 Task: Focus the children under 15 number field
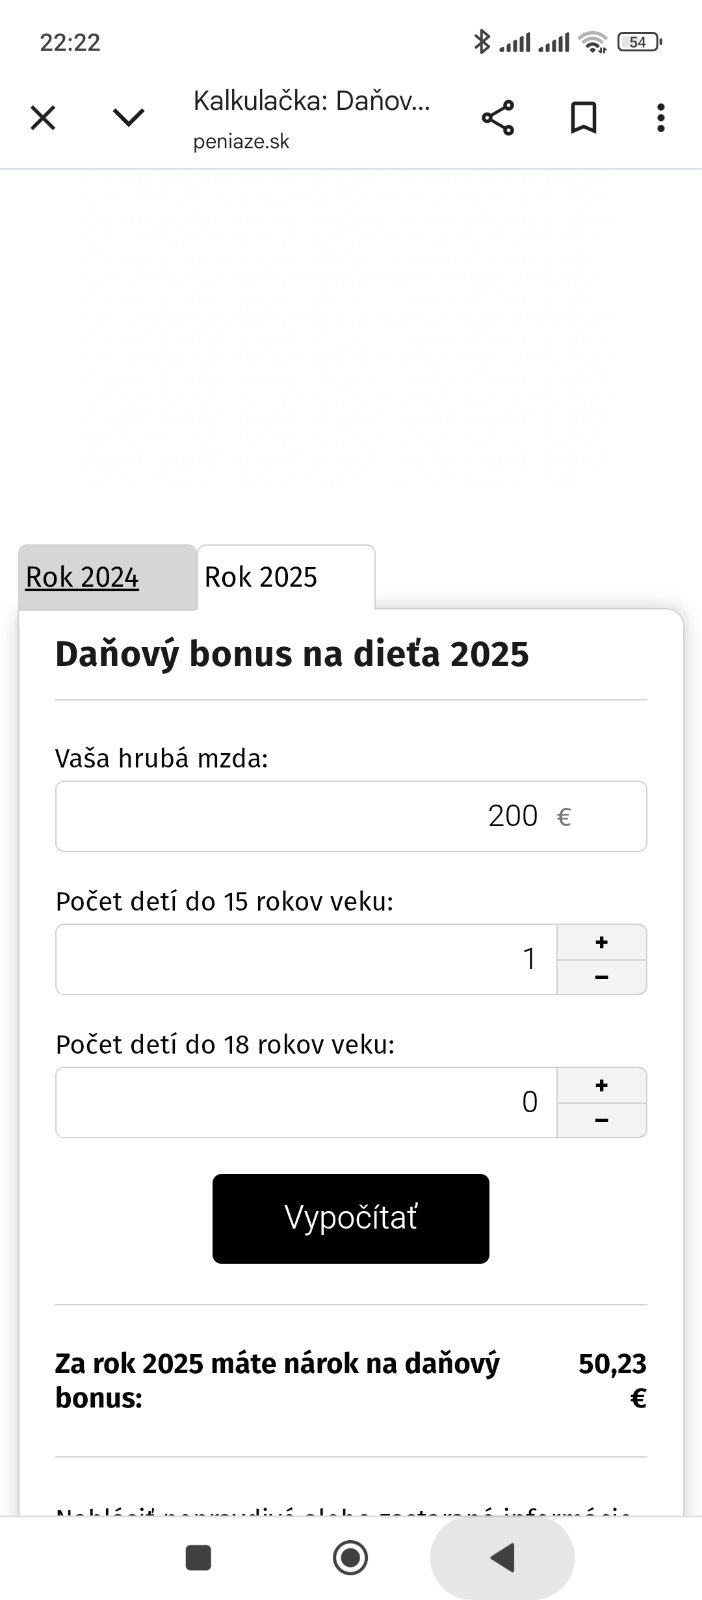[x=306, y=959]
